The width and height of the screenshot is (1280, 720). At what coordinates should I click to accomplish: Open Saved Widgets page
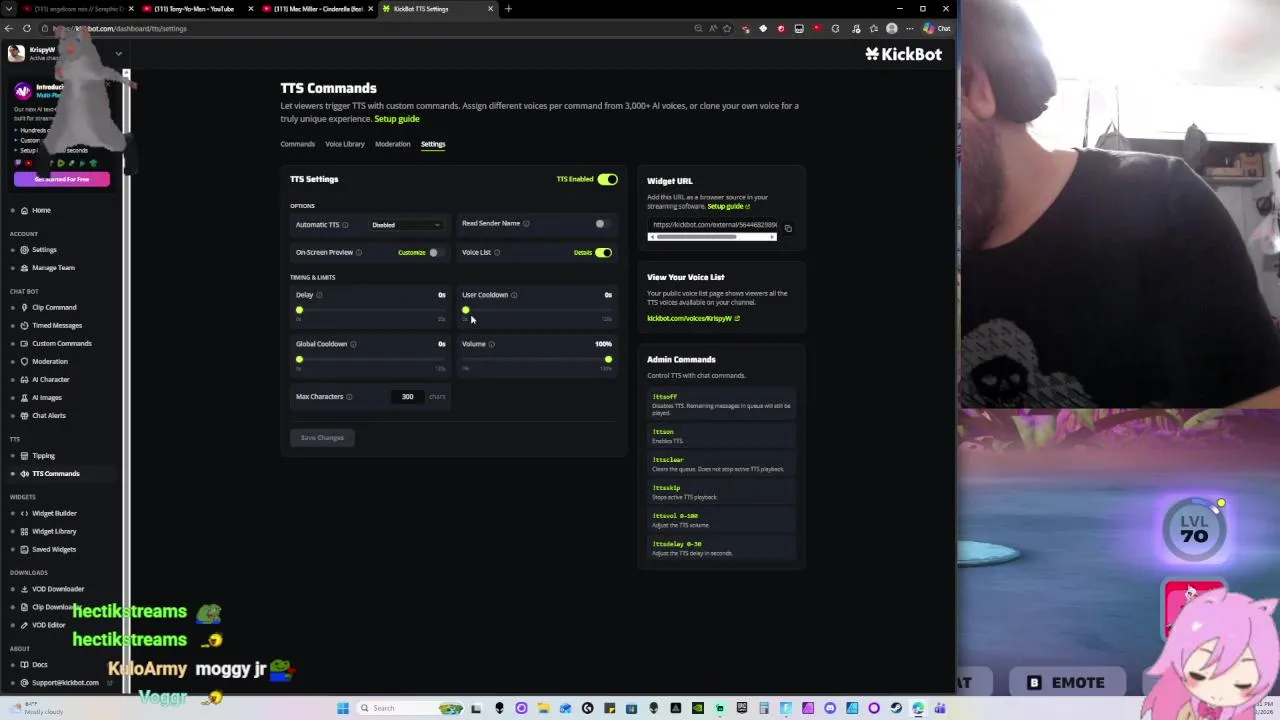coord(53,549)
